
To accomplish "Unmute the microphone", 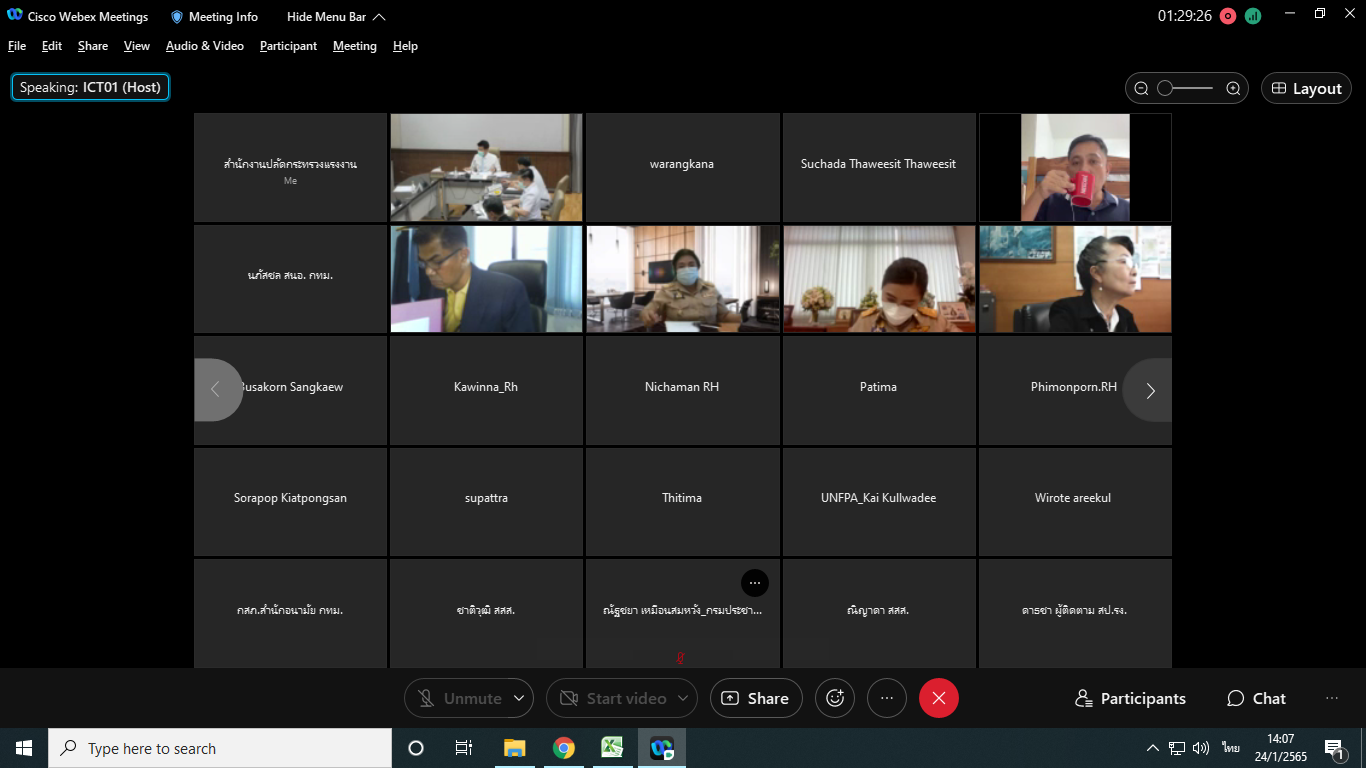I will pyautogui.click(x=460, y=698).
